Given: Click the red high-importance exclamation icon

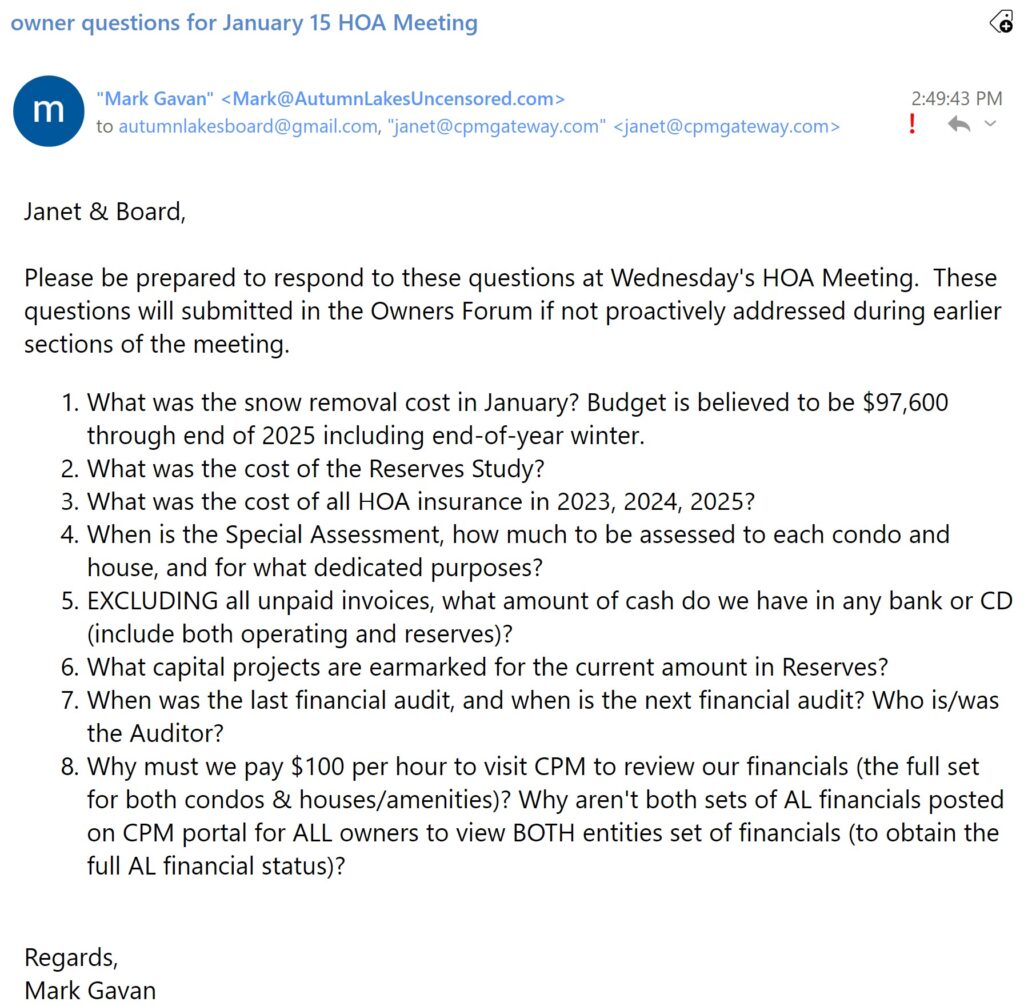Looking at the screenshot, I should point(912,125).
